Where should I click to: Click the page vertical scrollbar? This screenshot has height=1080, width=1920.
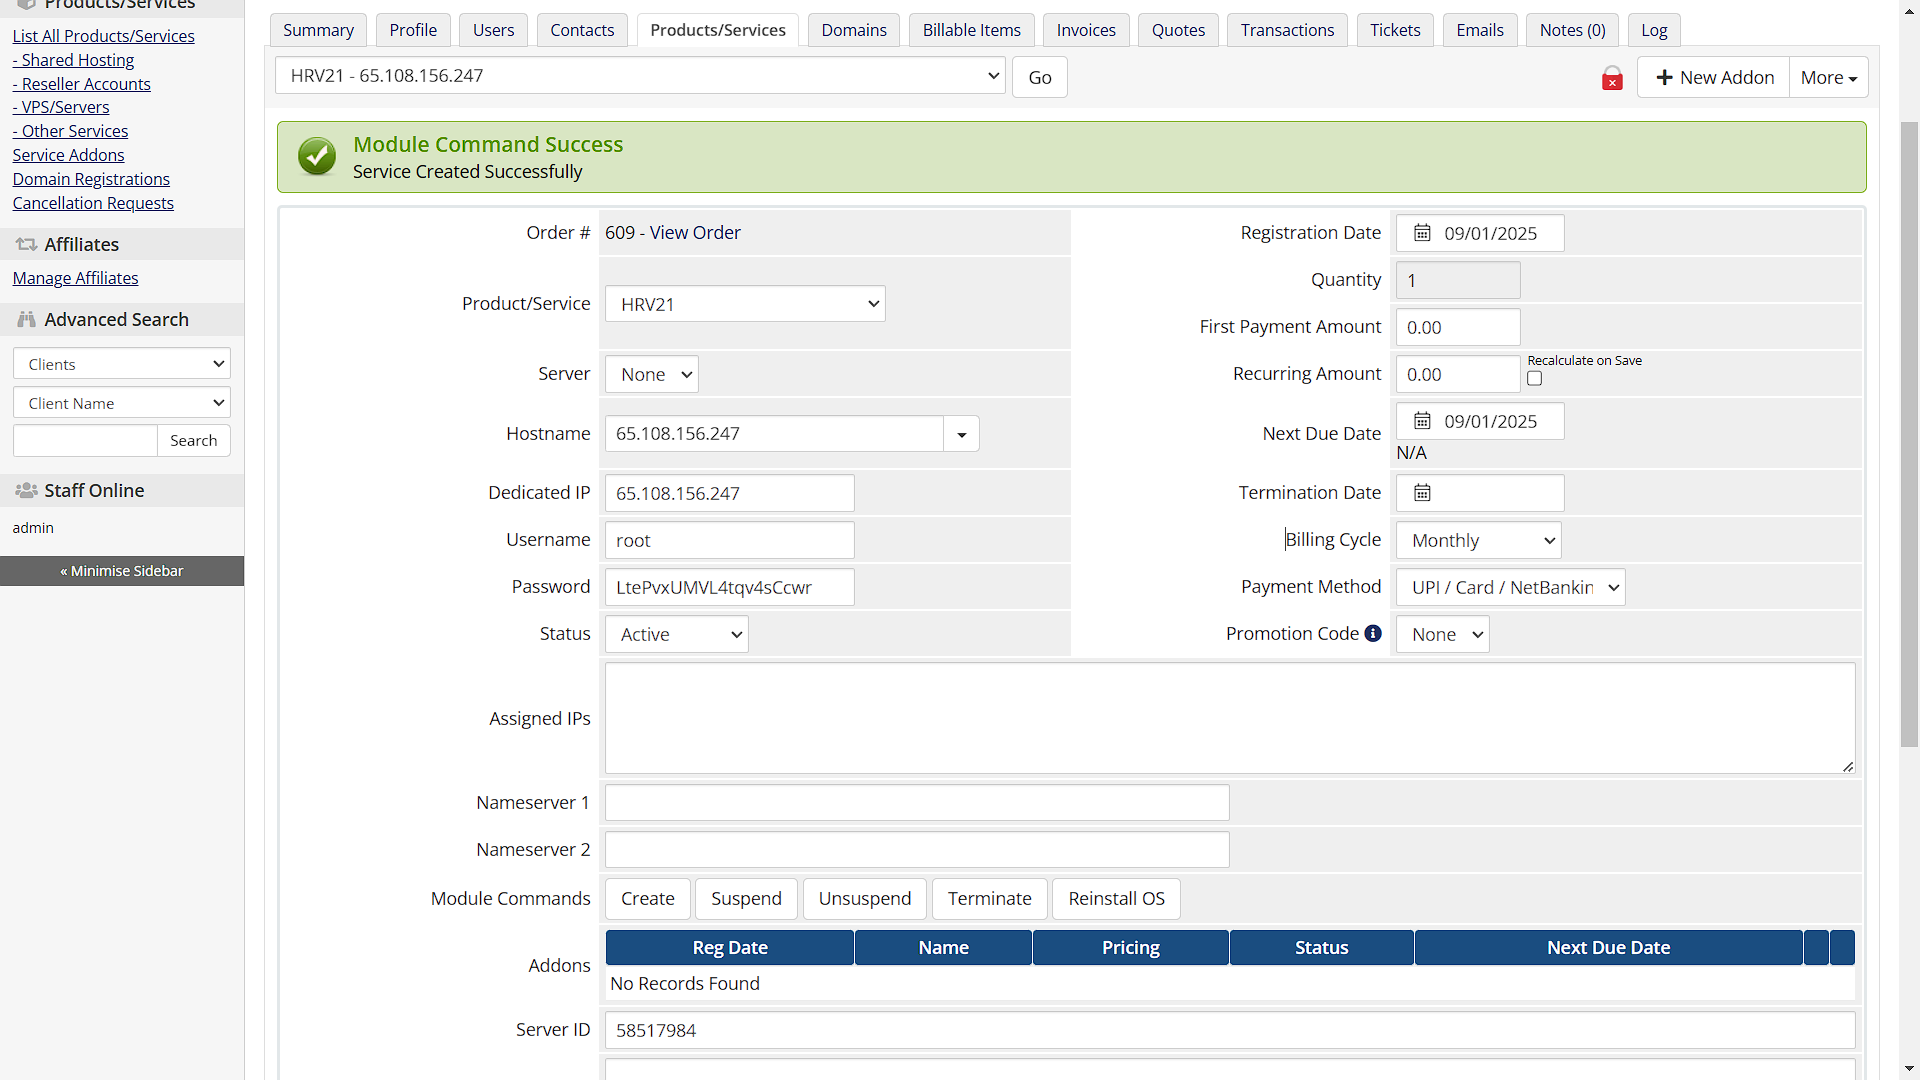1909,430
